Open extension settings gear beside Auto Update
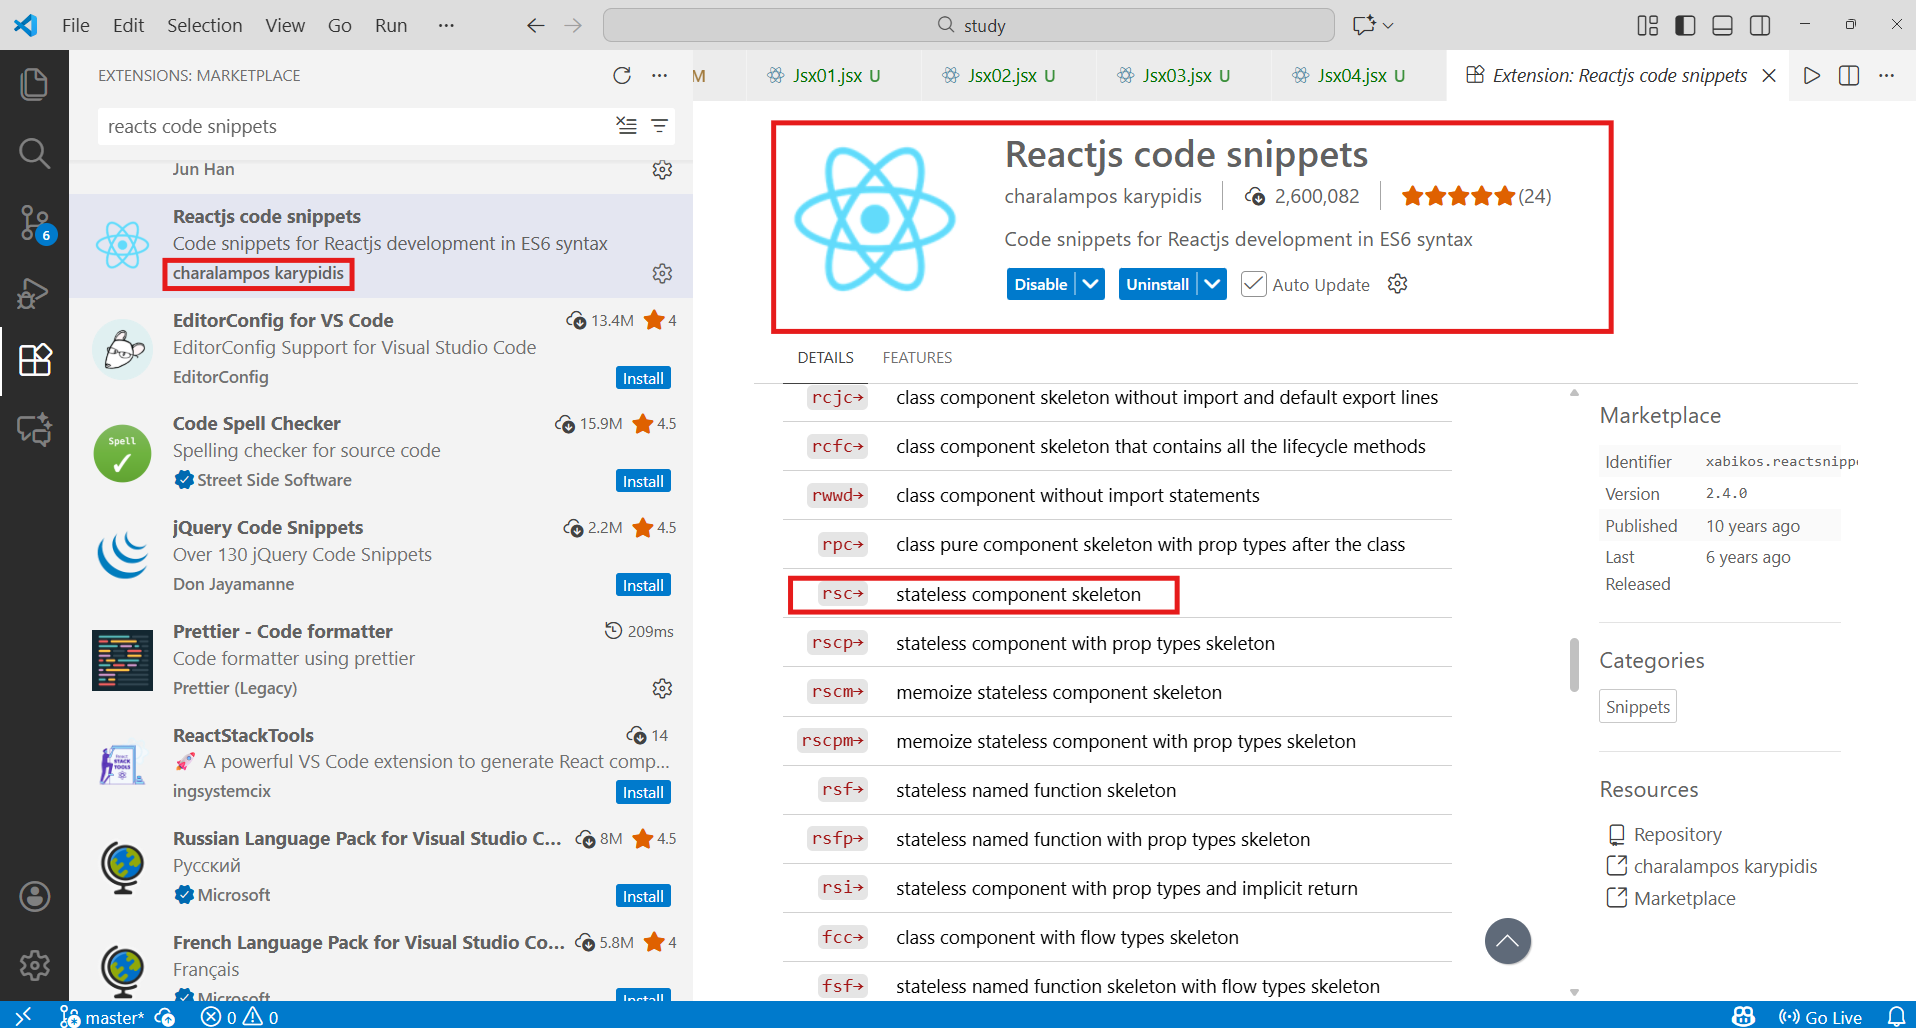The height and width of the screenshot is (1028, 1916). point(1398,284)
